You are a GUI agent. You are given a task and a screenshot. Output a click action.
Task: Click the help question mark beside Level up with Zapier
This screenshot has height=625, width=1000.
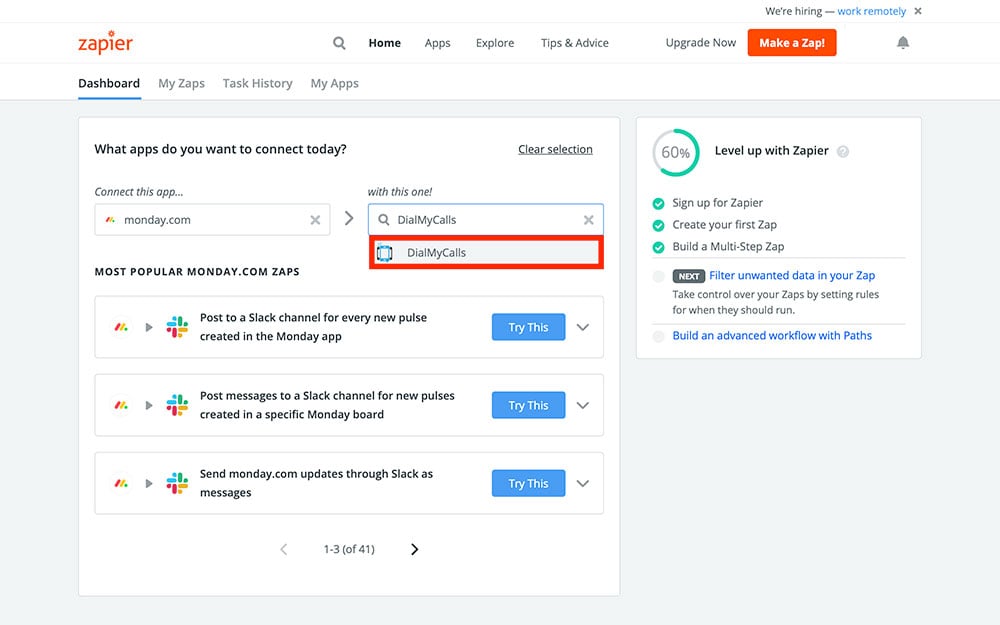[x=843, y=152]
